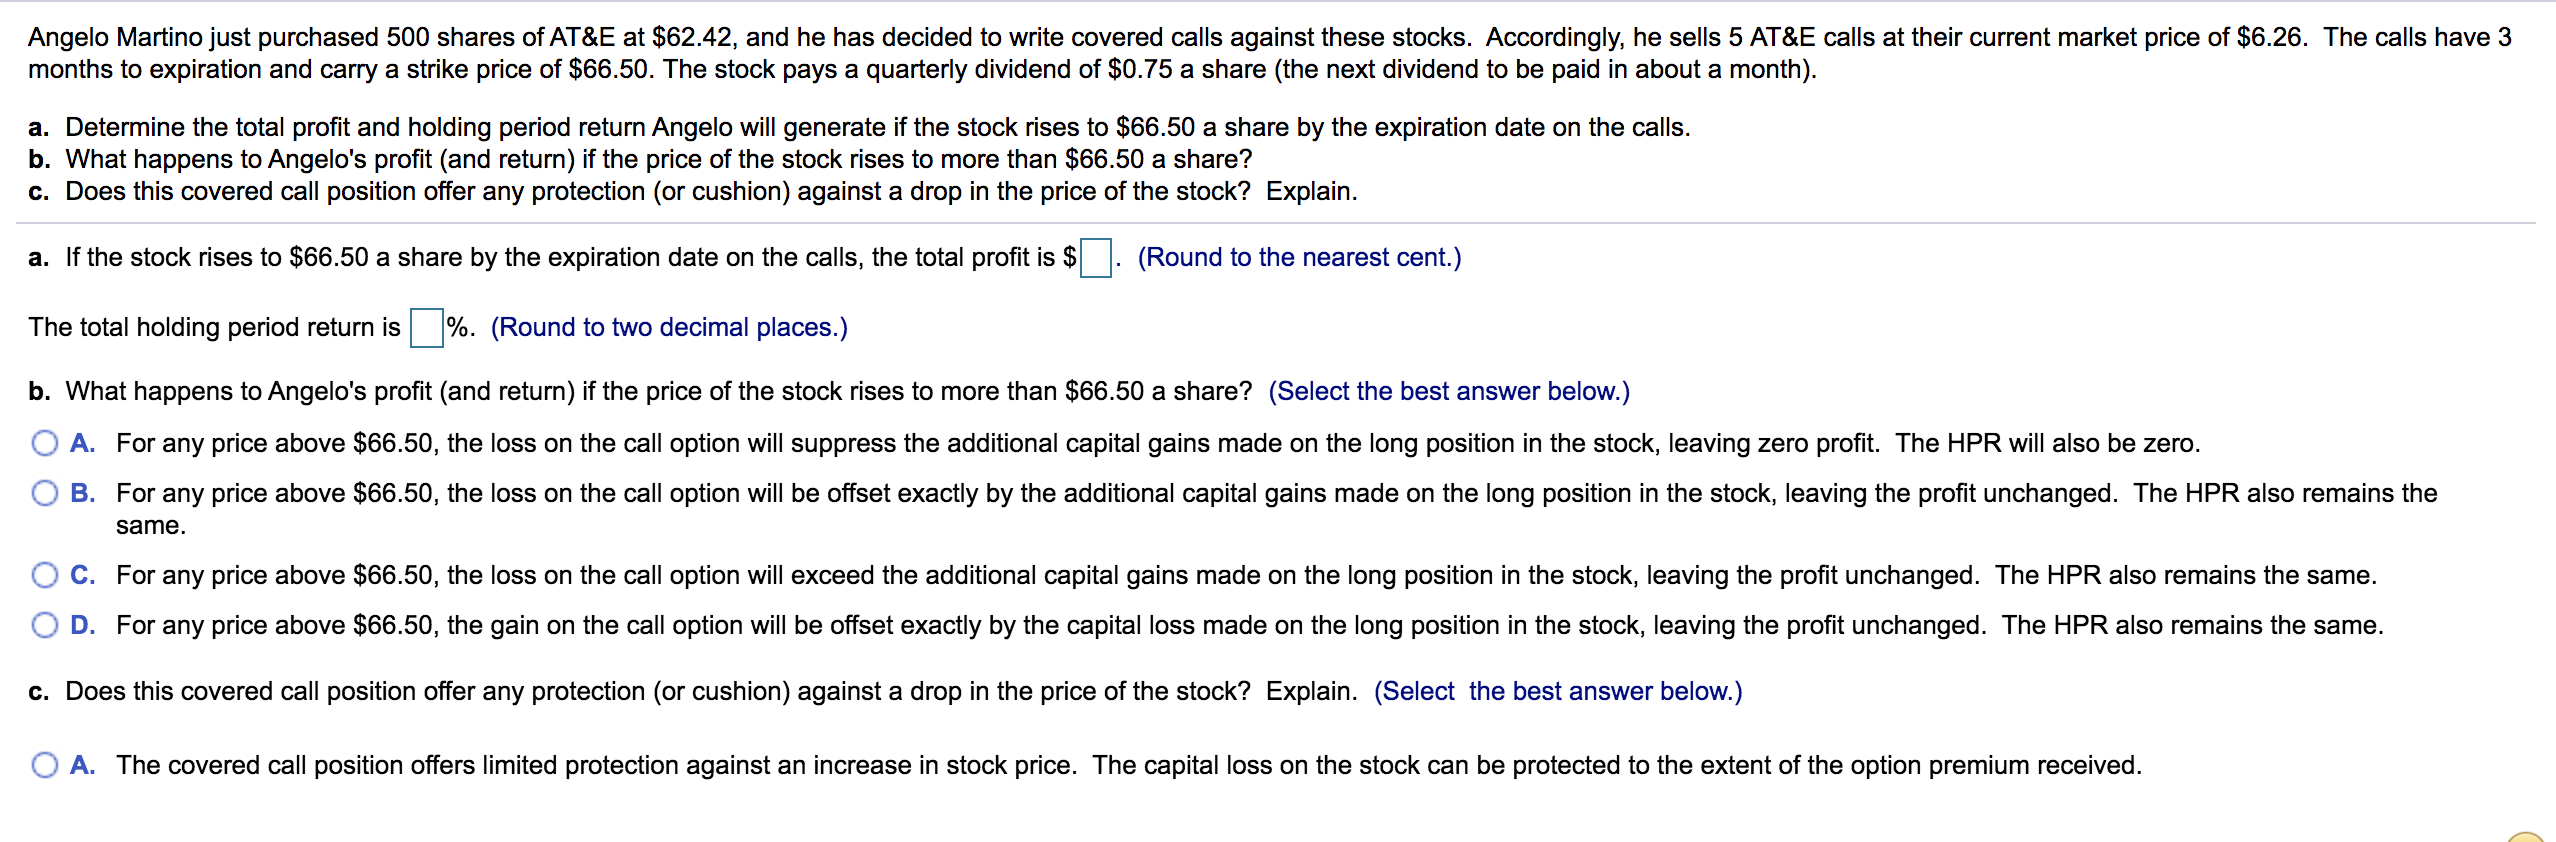Select radio option C about loss exceeding gains
This screenshot has height=842, width=2556.
tap(45, 575)
